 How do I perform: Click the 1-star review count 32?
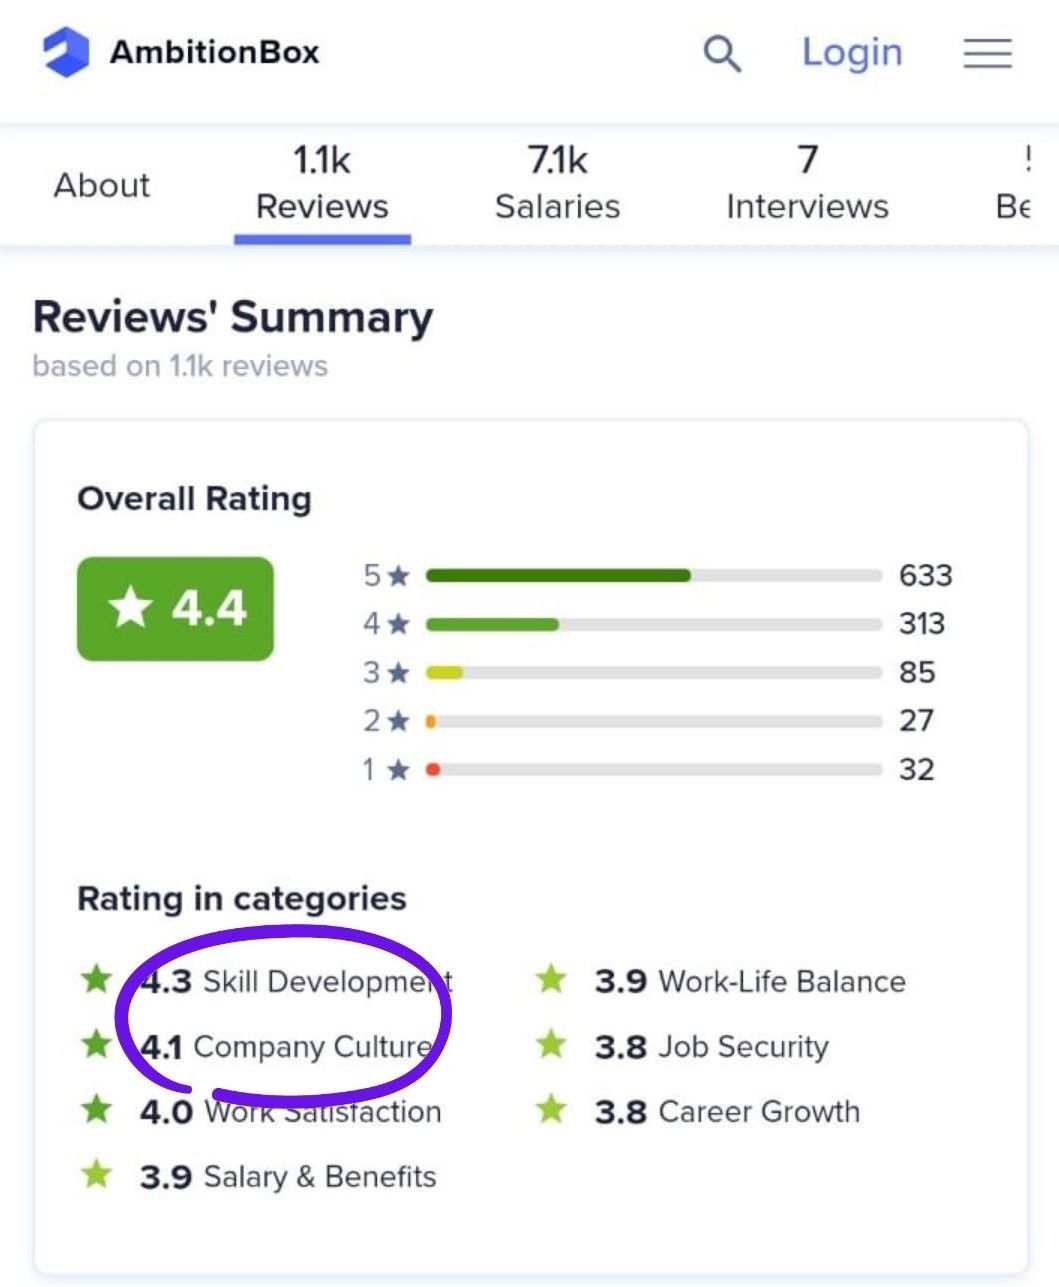click(x=916, y=769)
